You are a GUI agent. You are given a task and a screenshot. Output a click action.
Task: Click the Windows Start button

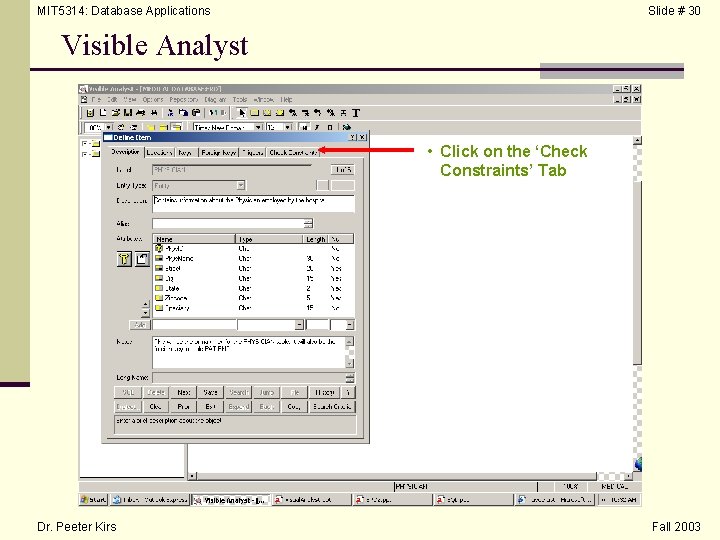(x=94, y=500)
